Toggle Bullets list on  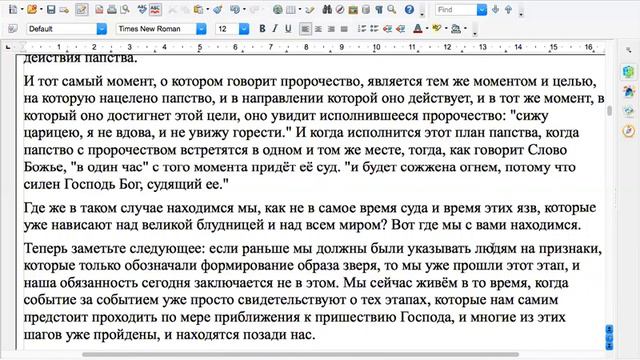tap(374, 29)
